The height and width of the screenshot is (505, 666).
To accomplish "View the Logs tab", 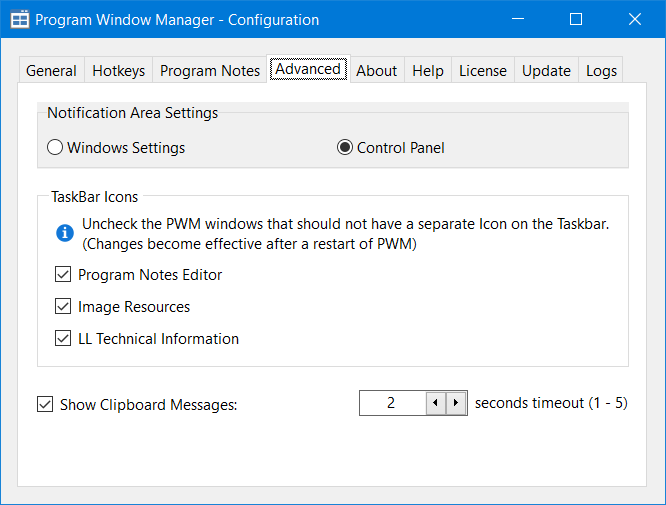I will pos(601,71).
